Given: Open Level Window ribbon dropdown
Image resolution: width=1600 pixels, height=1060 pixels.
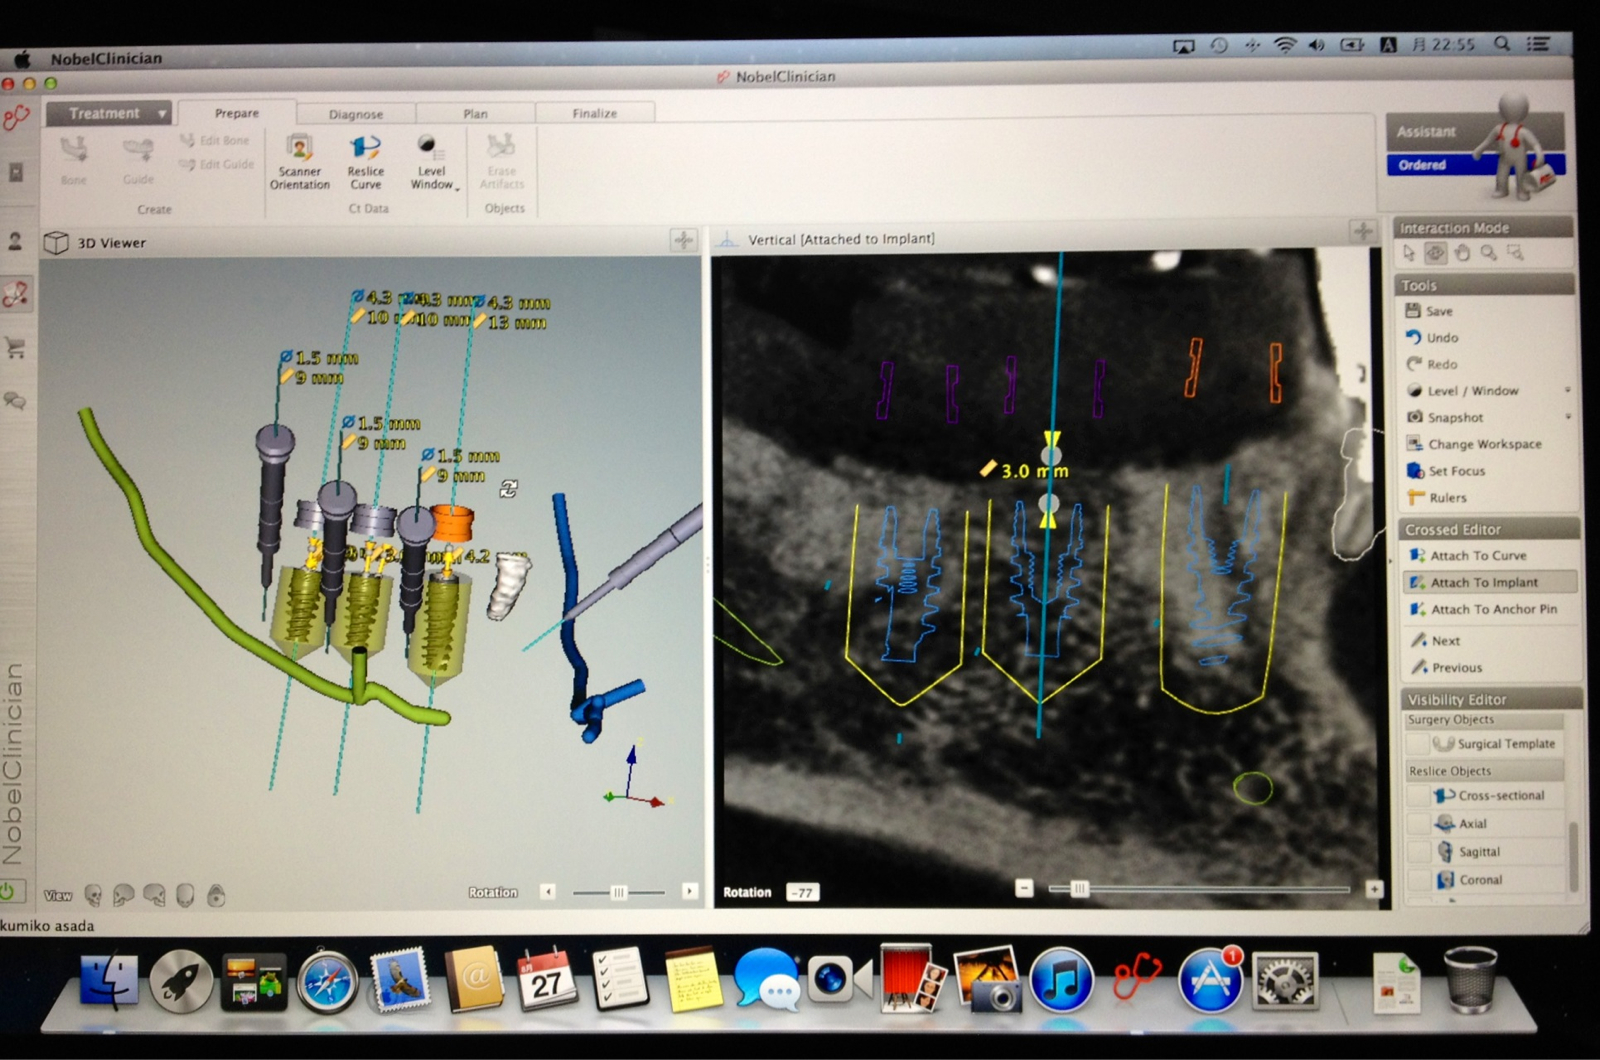Looking at the screenshot, I should pos(432,162).
